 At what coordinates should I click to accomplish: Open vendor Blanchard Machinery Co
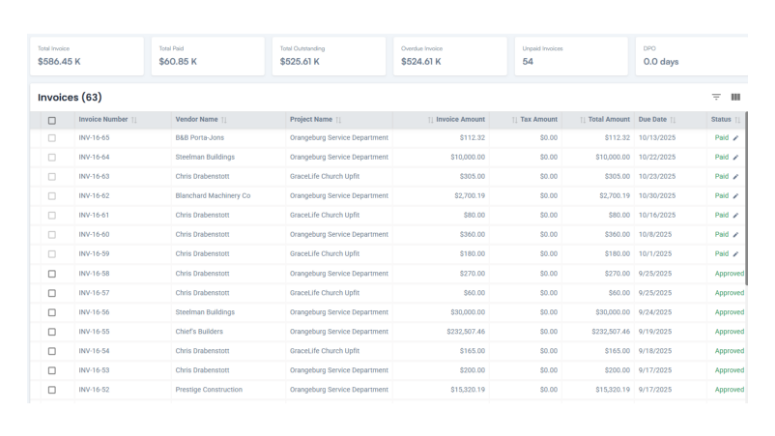[x=212, y=196]
